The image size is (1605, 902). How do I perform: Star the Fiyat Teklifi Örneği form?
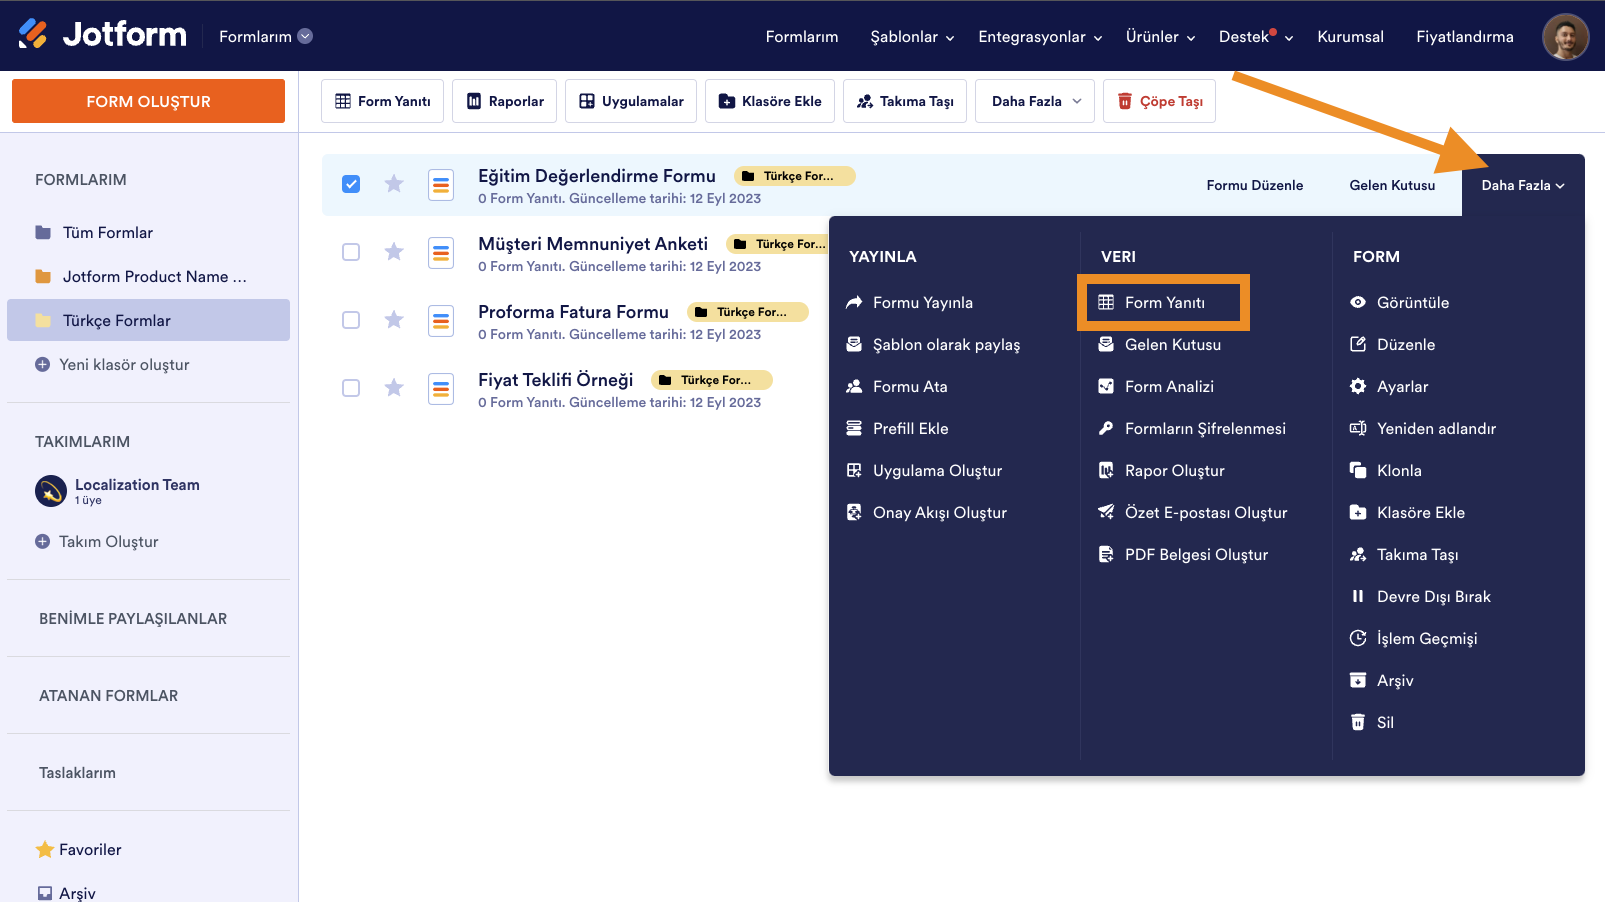[394, 388]
